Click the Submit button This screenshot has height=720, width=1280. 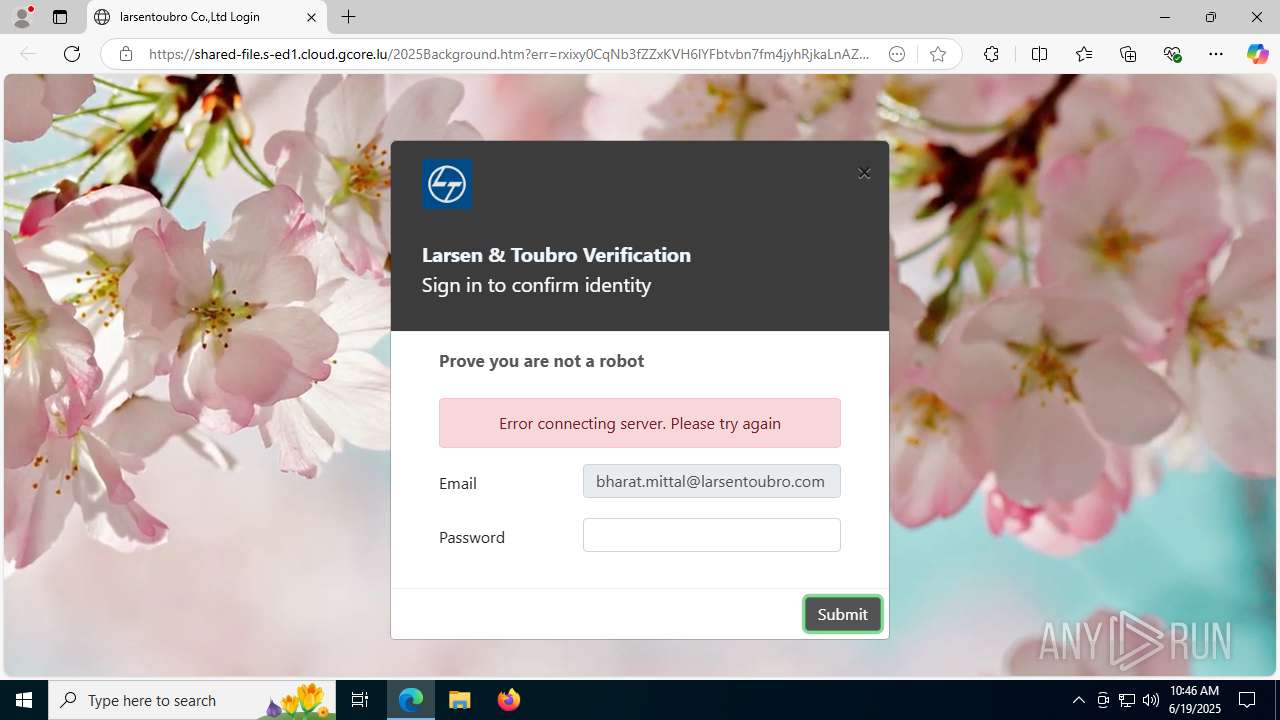tap(842, 614)
